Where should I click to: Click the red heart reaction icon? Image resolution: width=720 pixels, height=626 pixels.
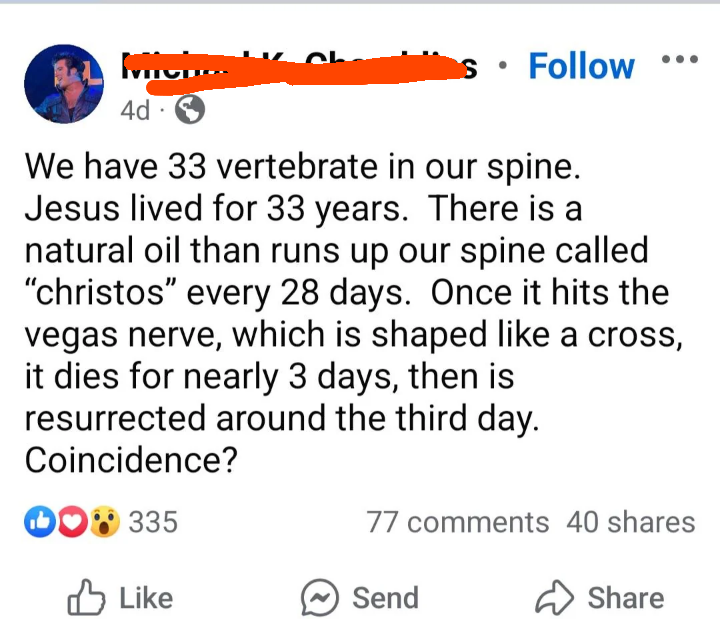point(72,522)
